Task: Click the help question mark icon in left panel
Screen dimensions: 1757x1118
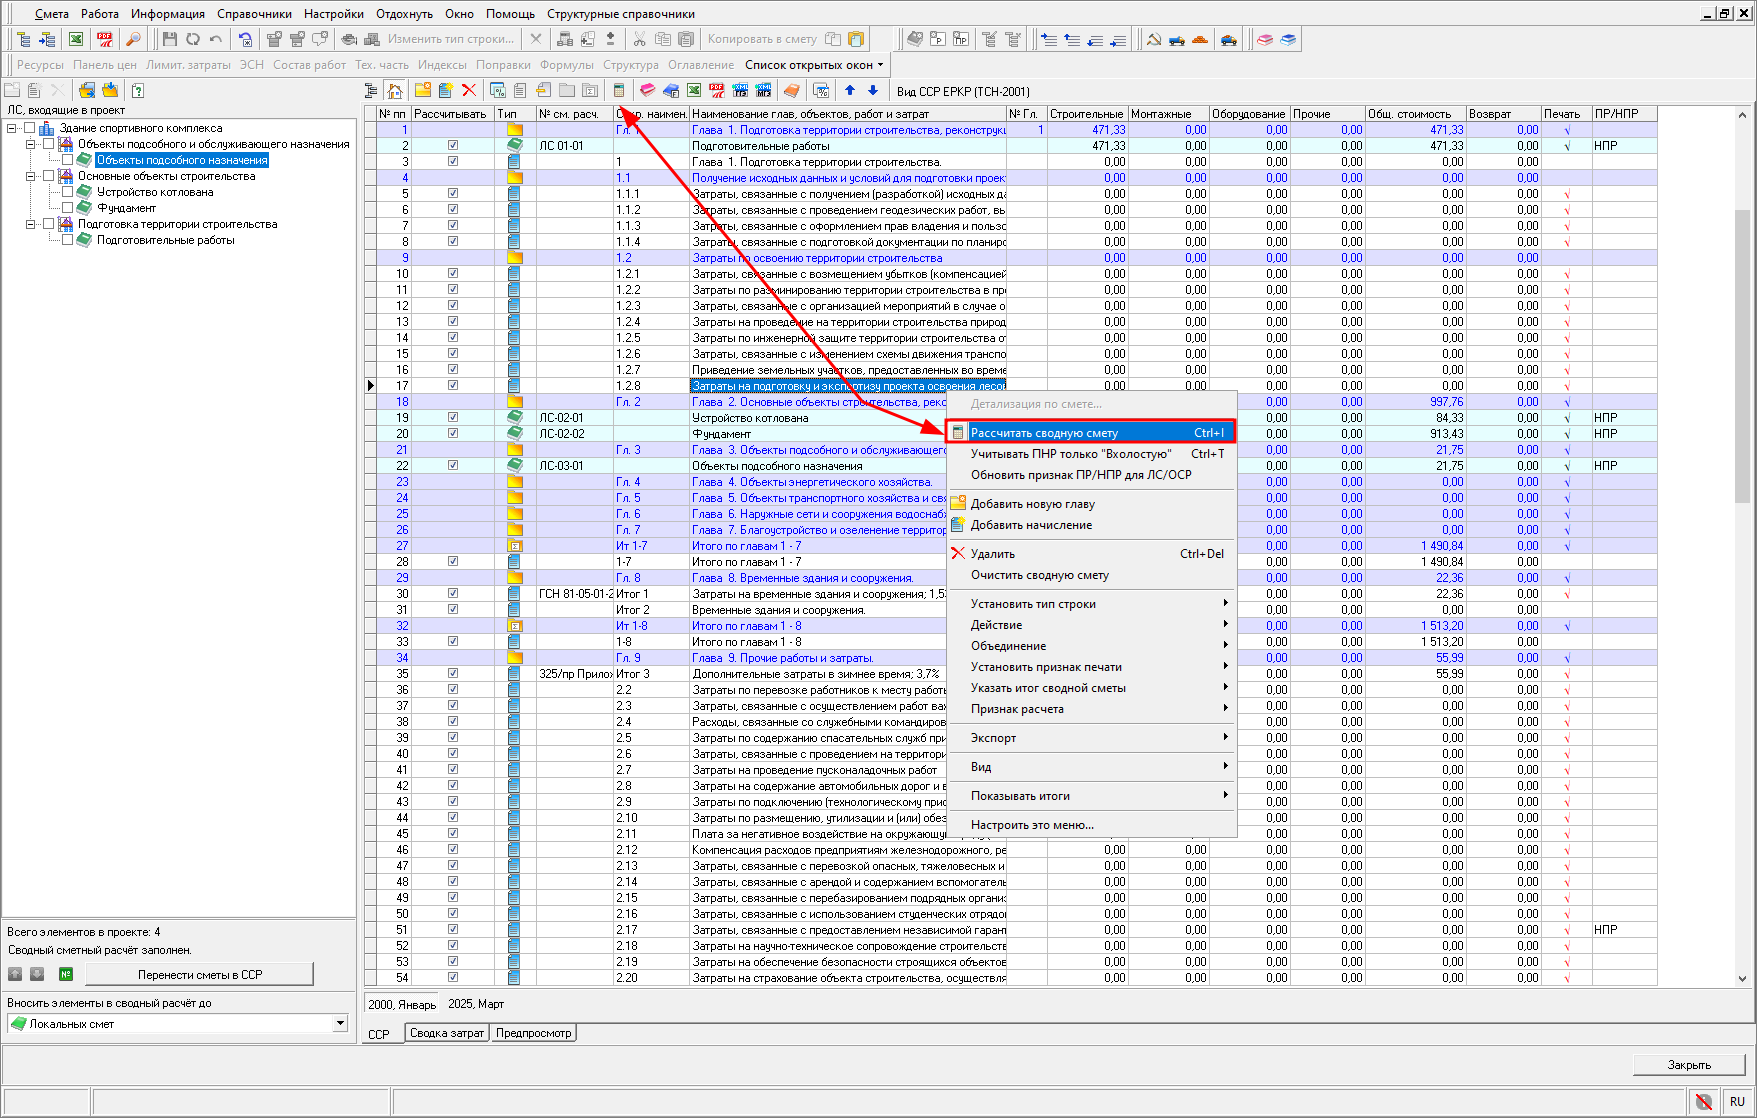Action: pos(138,91)
